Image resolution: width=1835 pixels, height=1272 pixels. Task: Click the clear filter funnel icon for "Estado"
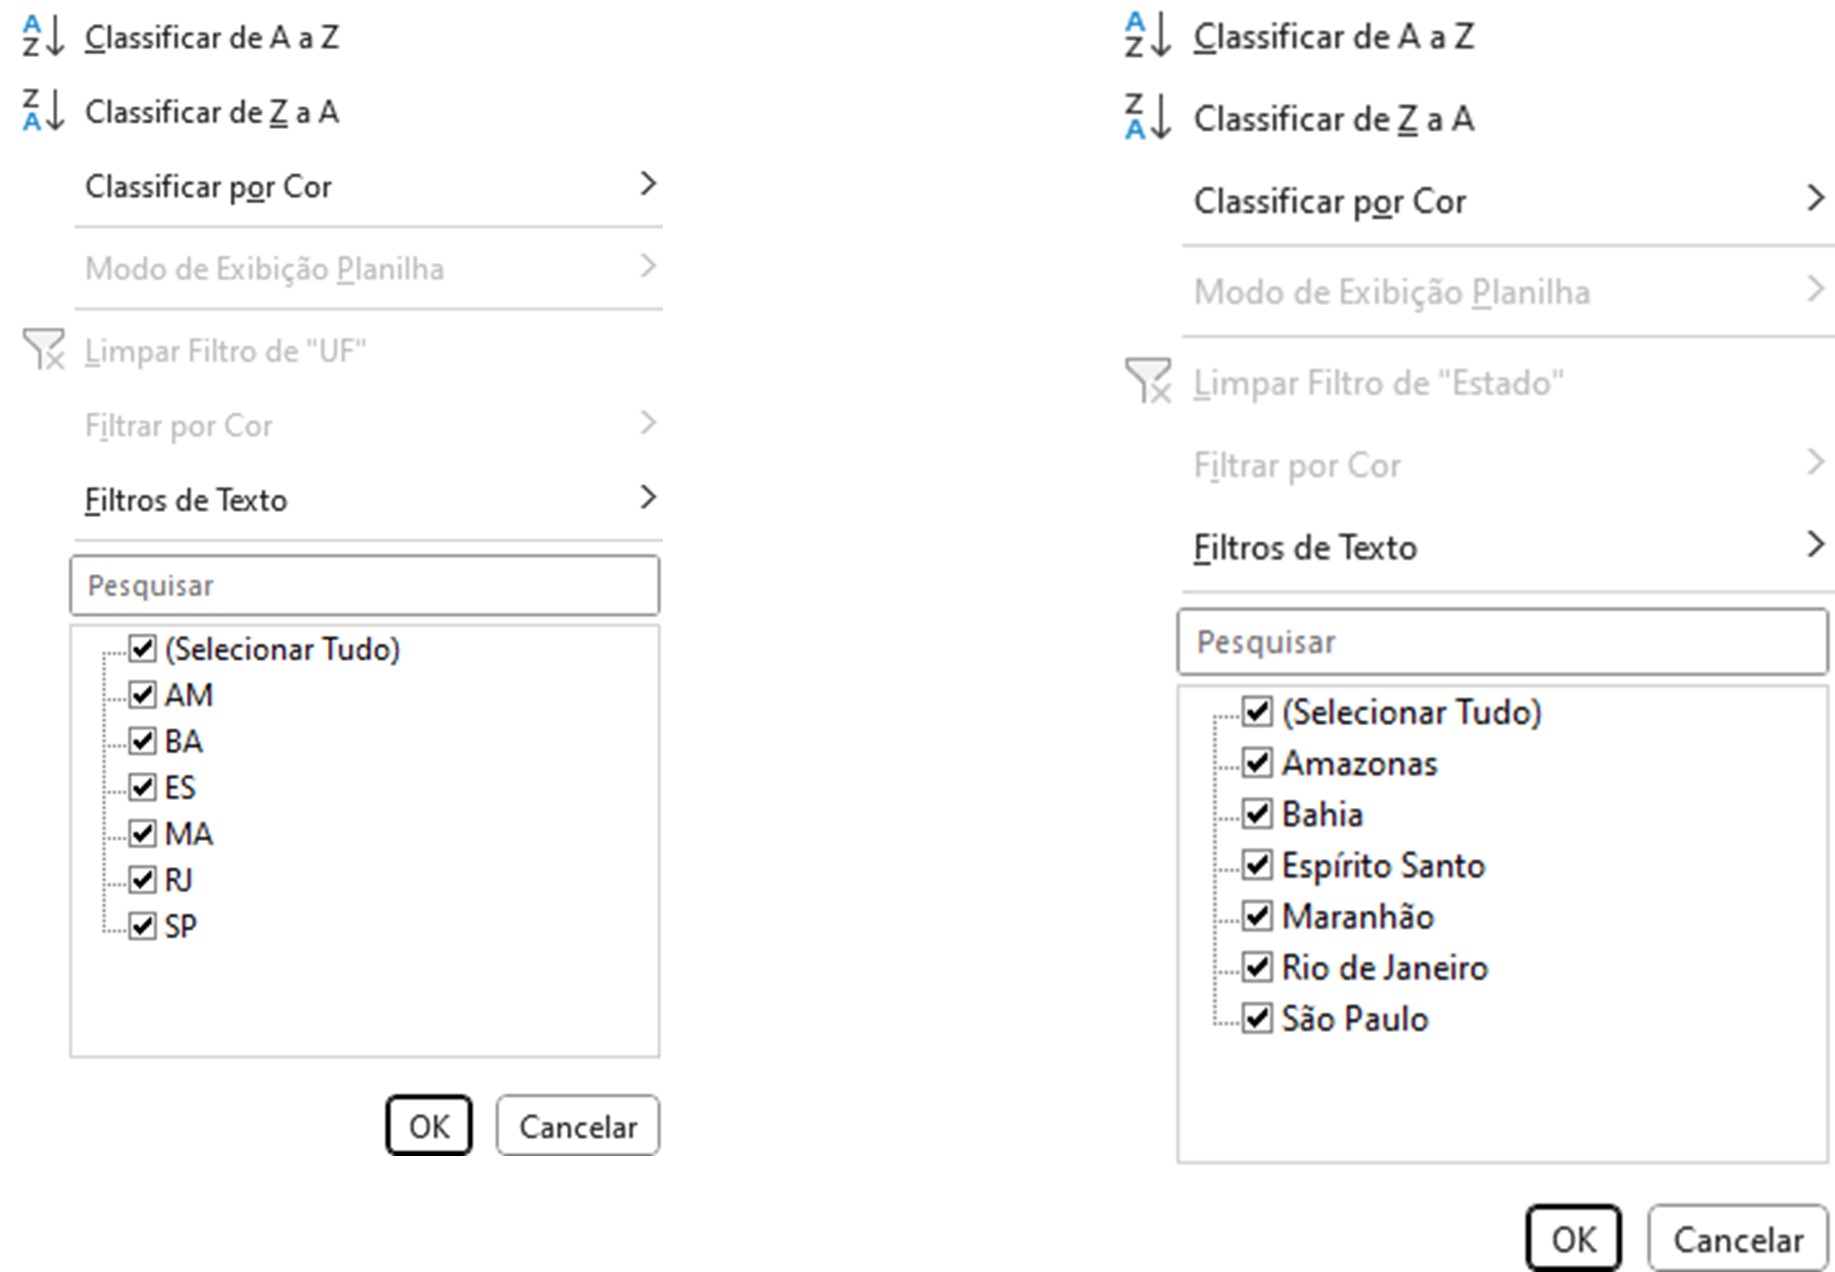point(1147,381)
